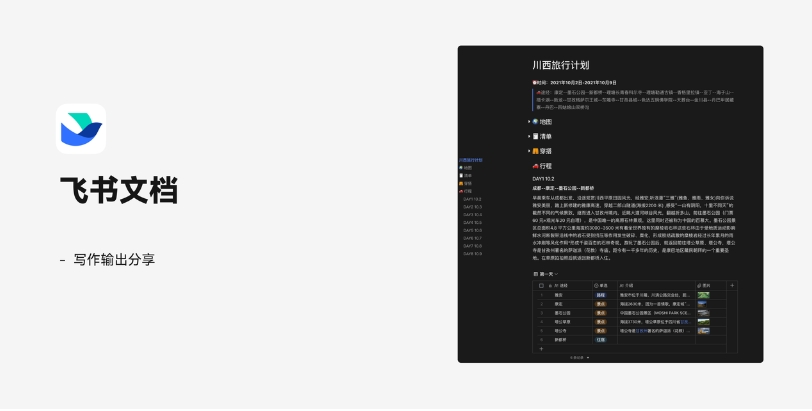This screenshot has width=812, height=411.
Task: Go to DAY1 10.2 in outline
Action: click(472, 199)
